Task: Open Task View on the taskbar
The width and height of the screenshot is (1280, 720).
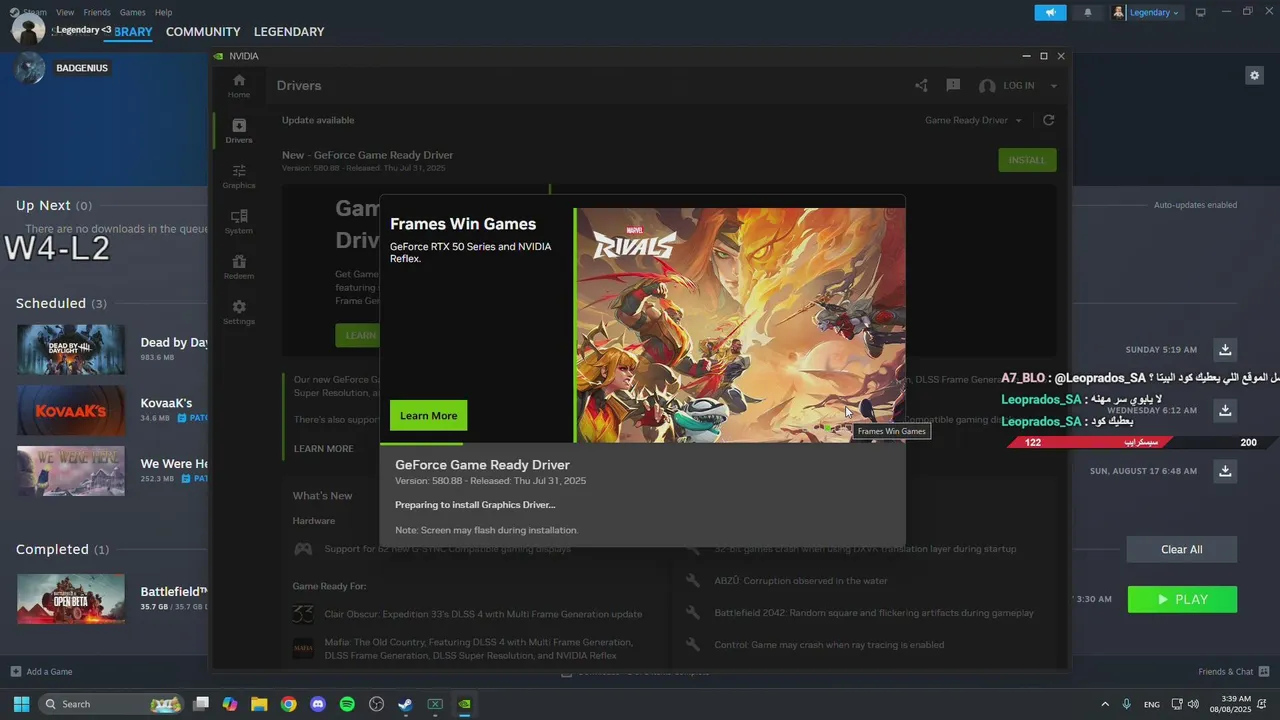Action: [x=201, y=704]
